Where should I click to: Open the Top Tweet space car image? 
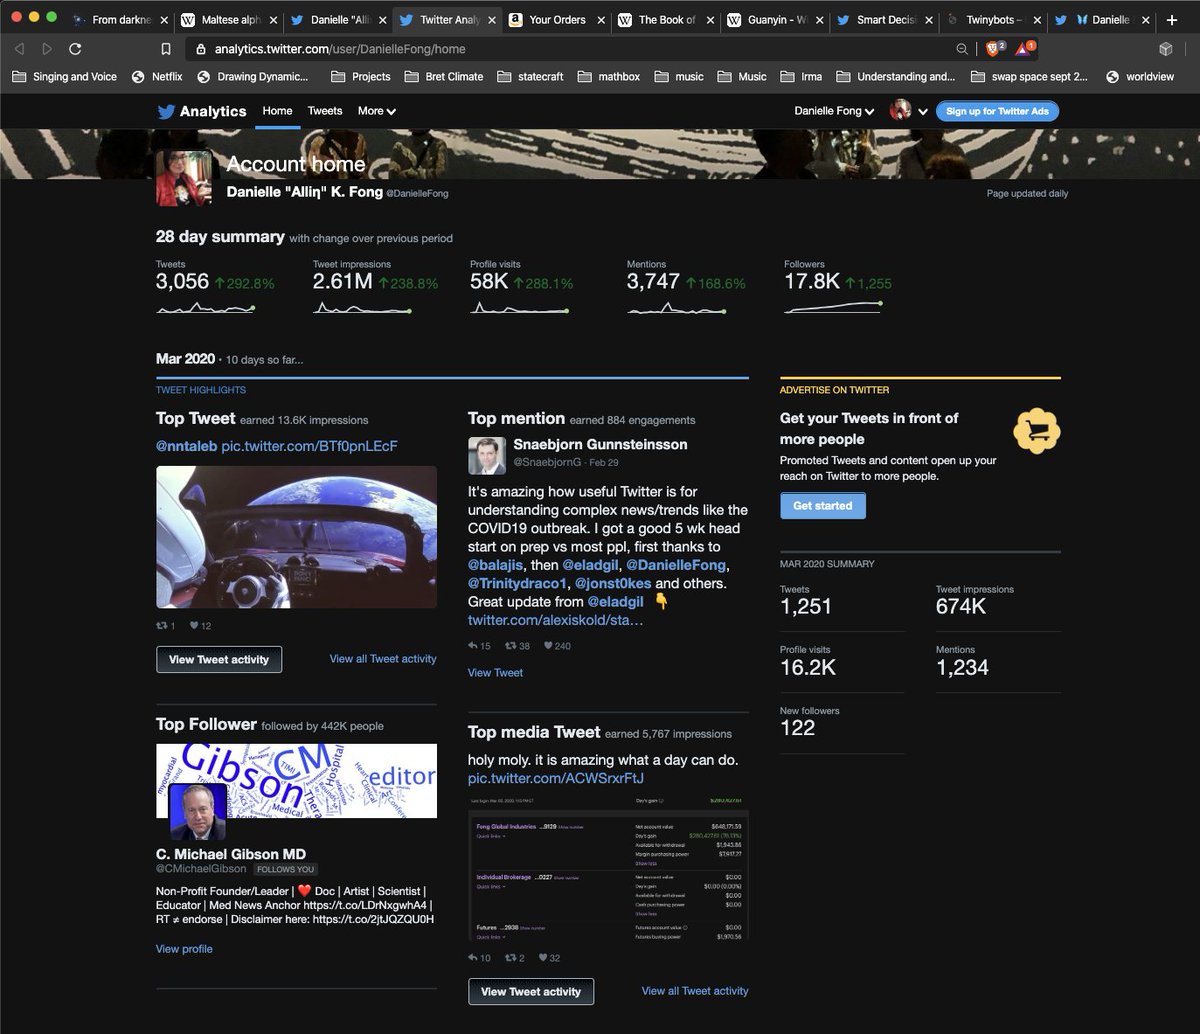(296, 537)
